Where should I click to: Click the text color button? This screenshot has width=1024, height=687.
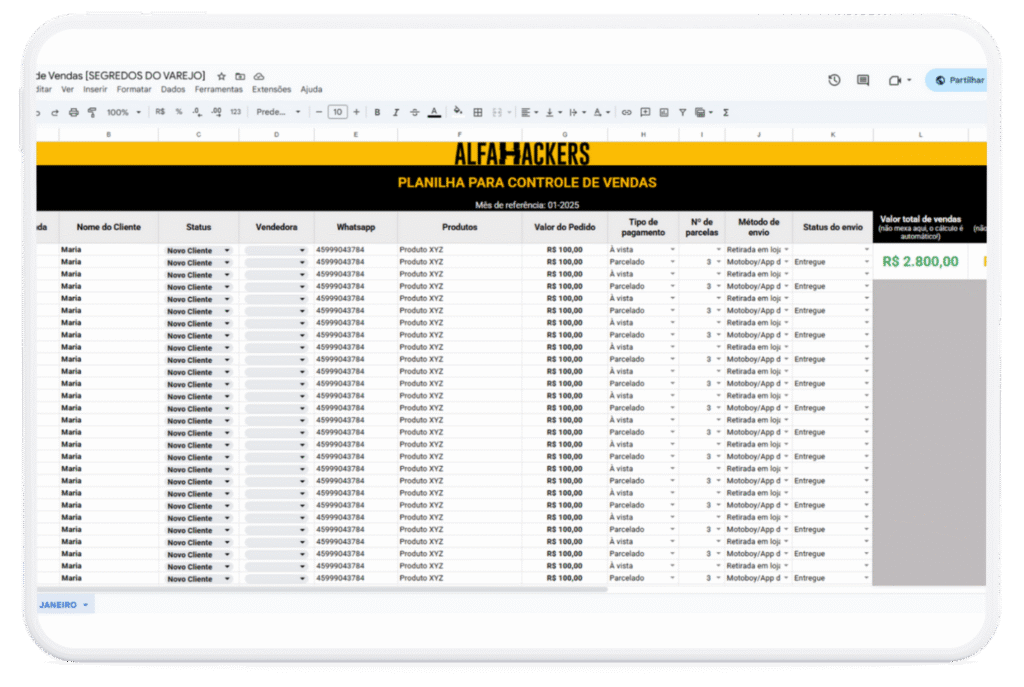click(434, 112)
